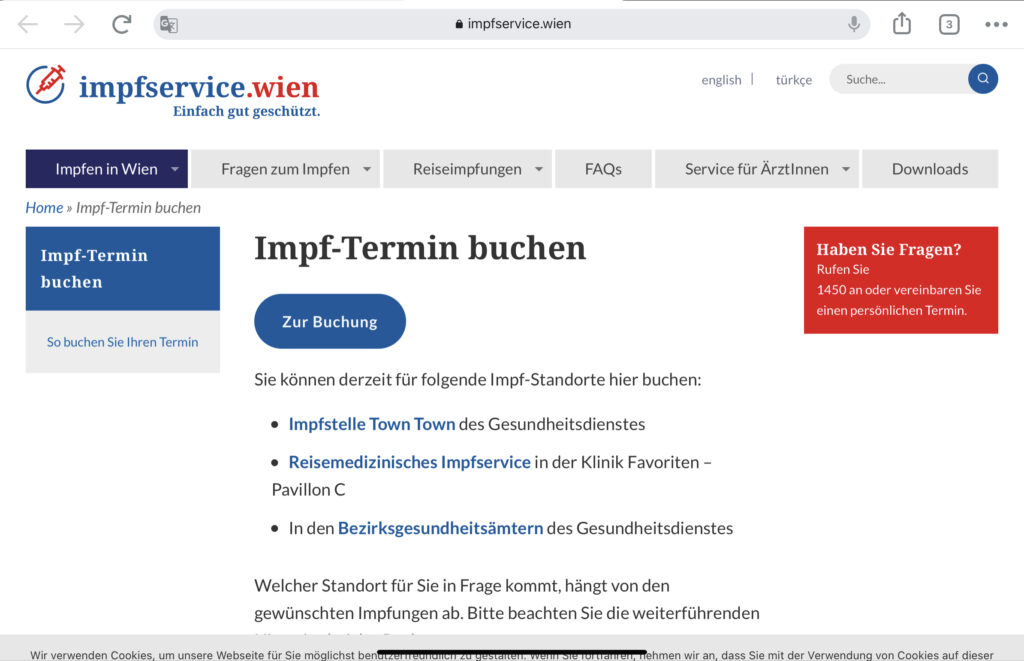This screenshot has height=661, width=1024.
Task: Expand the Reiseimpfungen dropdown arrow
Action: pos(539,169)
